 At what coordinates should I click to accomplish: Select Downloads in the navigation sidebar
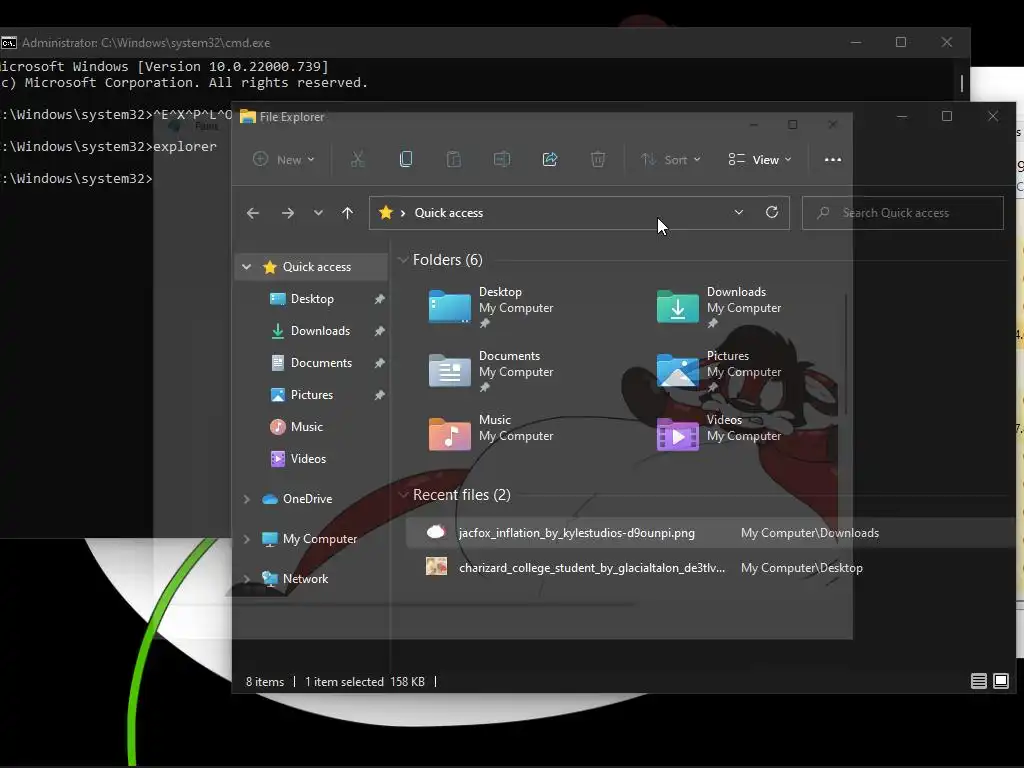pos(320,331)
